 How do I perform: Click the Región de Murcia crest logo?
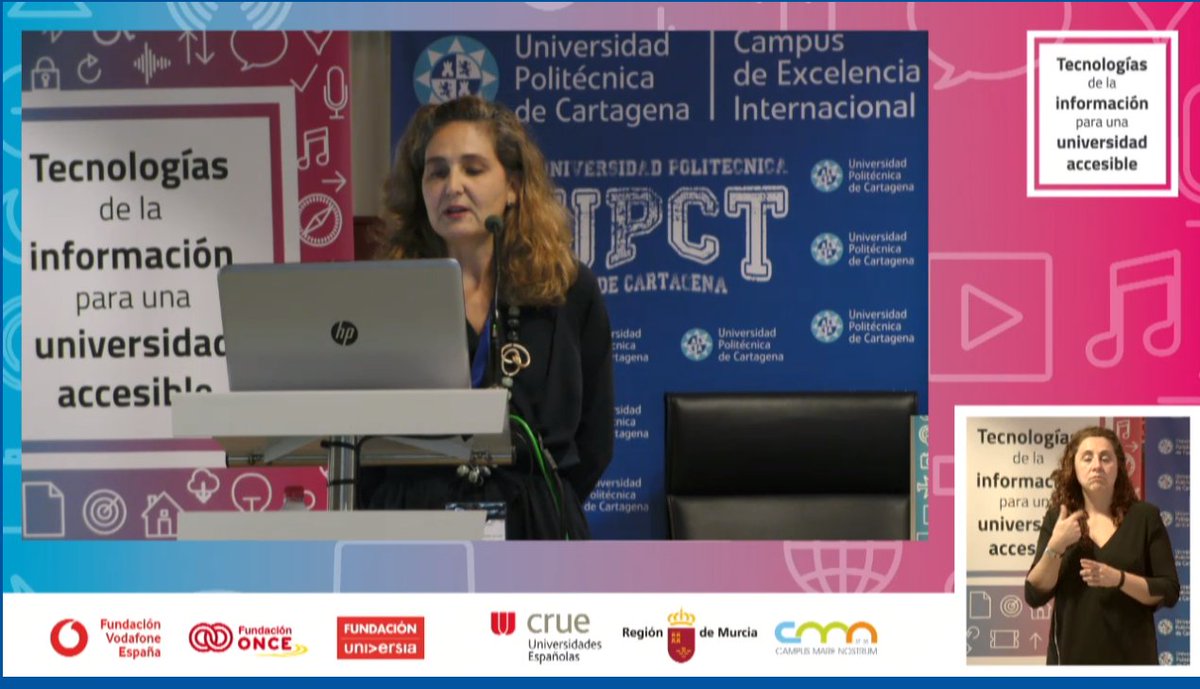click(x=689, y=634)
